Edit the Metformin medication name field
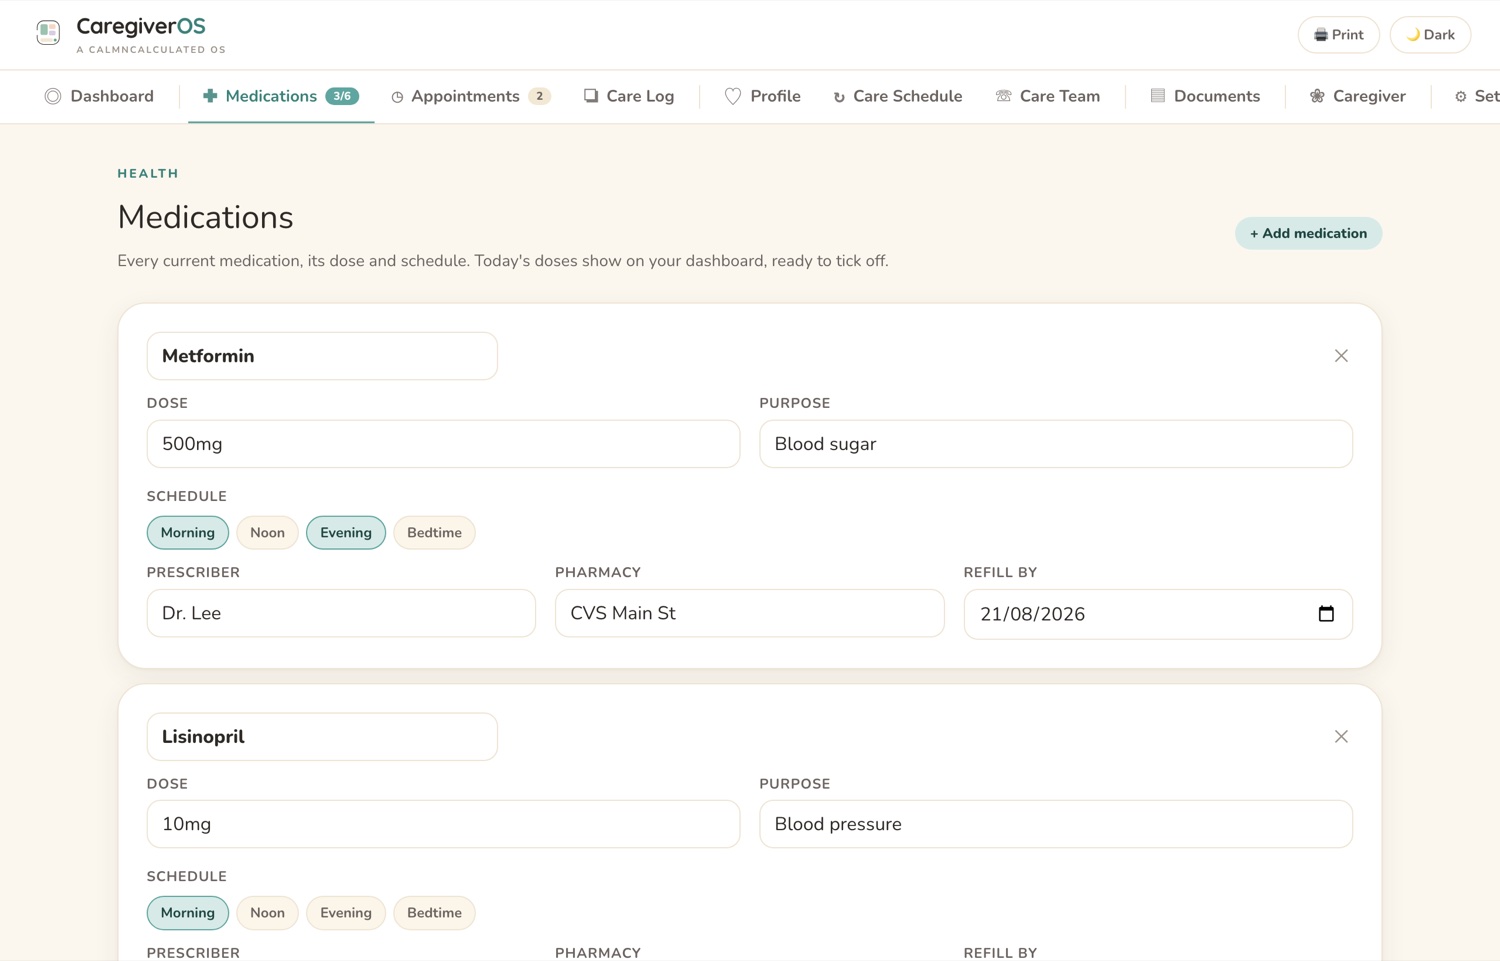The height and width of the screenshot is (961, 1500). point(322,356)
